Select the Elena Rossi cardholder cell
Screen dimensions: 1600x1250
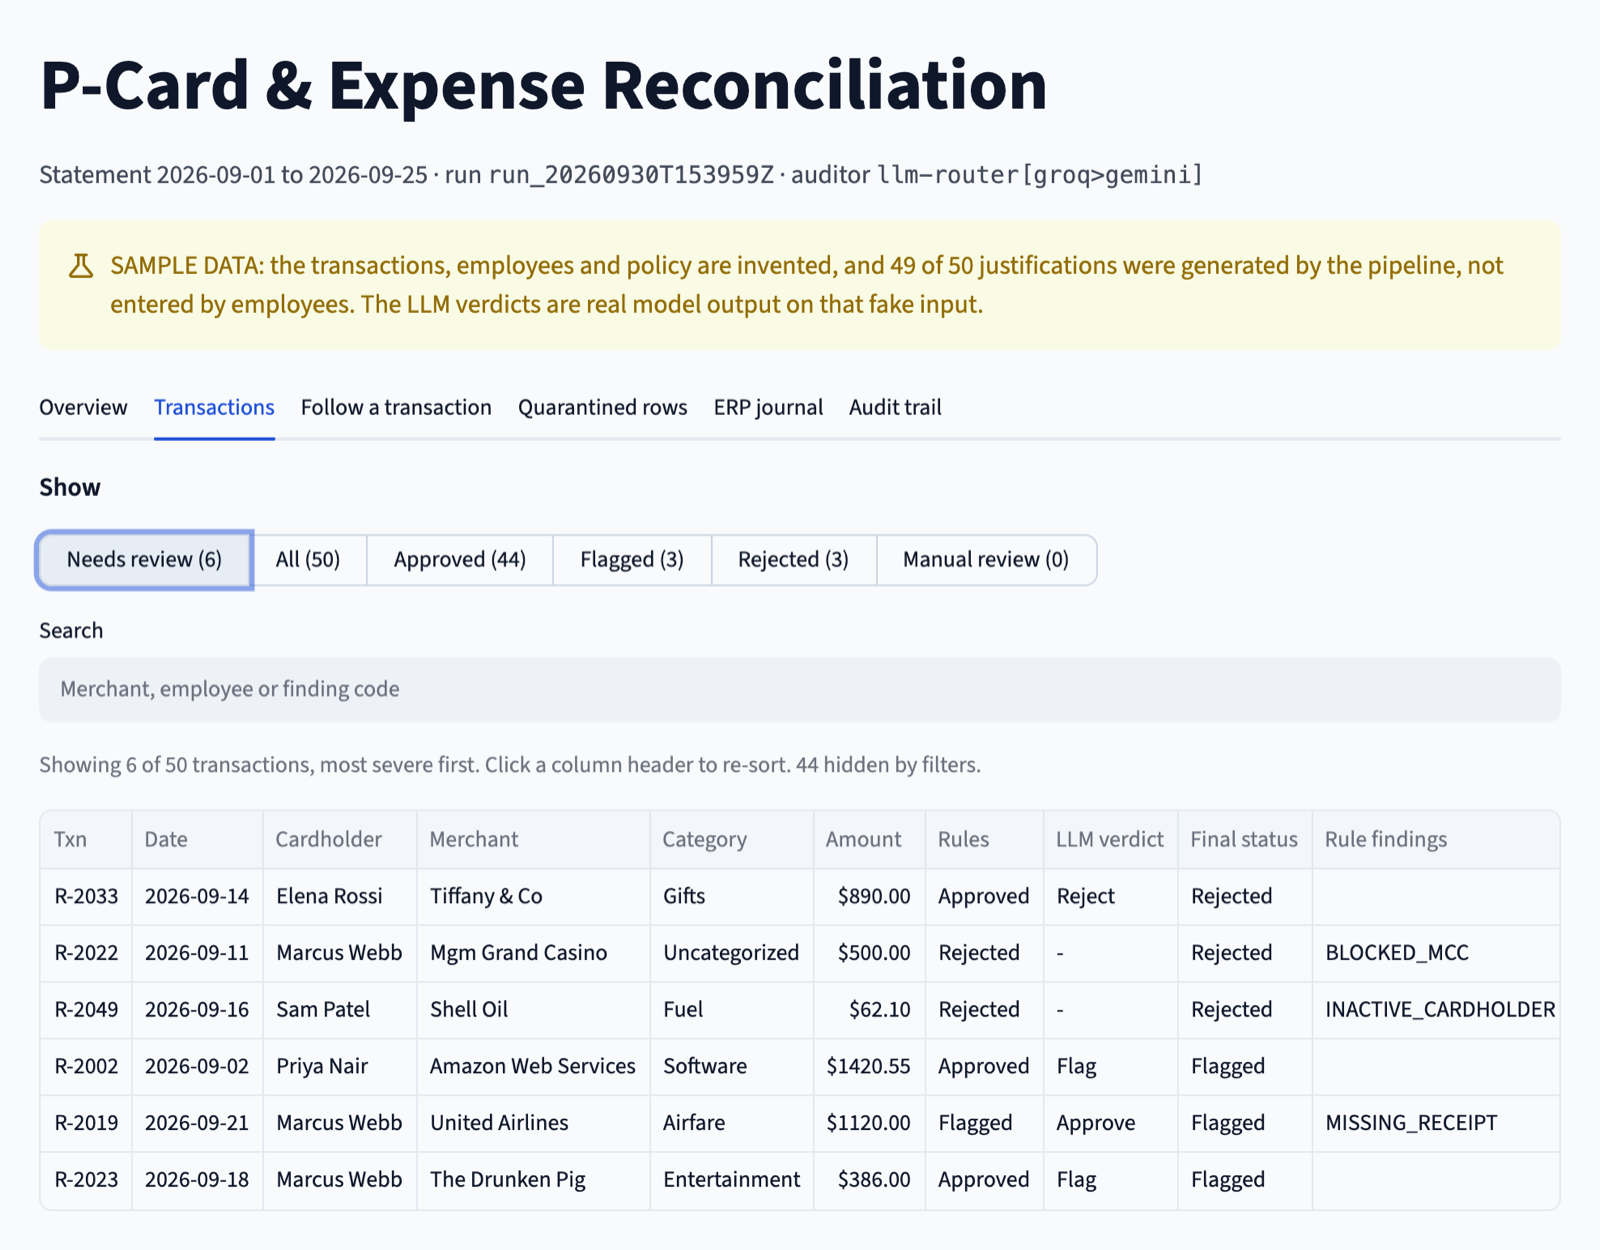pos(340,896)
